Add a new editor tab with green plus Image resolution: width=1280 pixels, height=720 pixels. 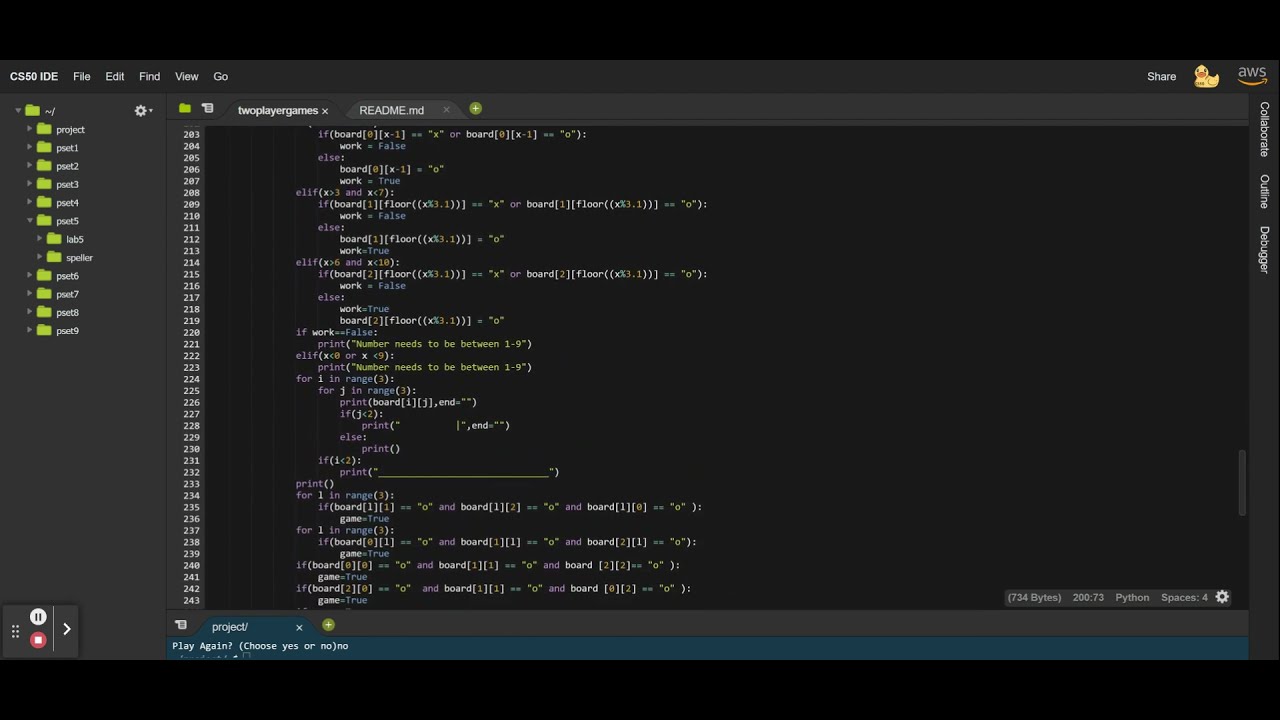[x=475, y=108]
